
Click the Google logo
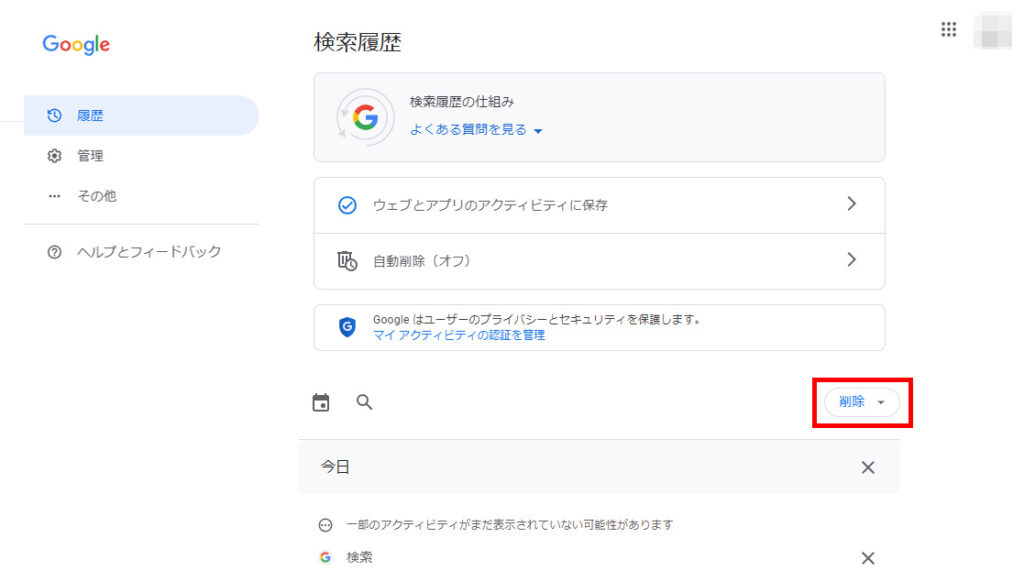tap(76, 45)
